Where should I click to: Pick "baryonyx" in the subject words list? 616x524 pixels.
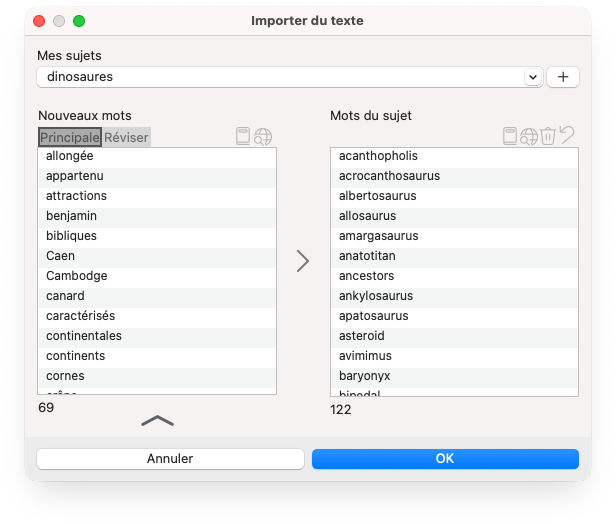point(364,376)
